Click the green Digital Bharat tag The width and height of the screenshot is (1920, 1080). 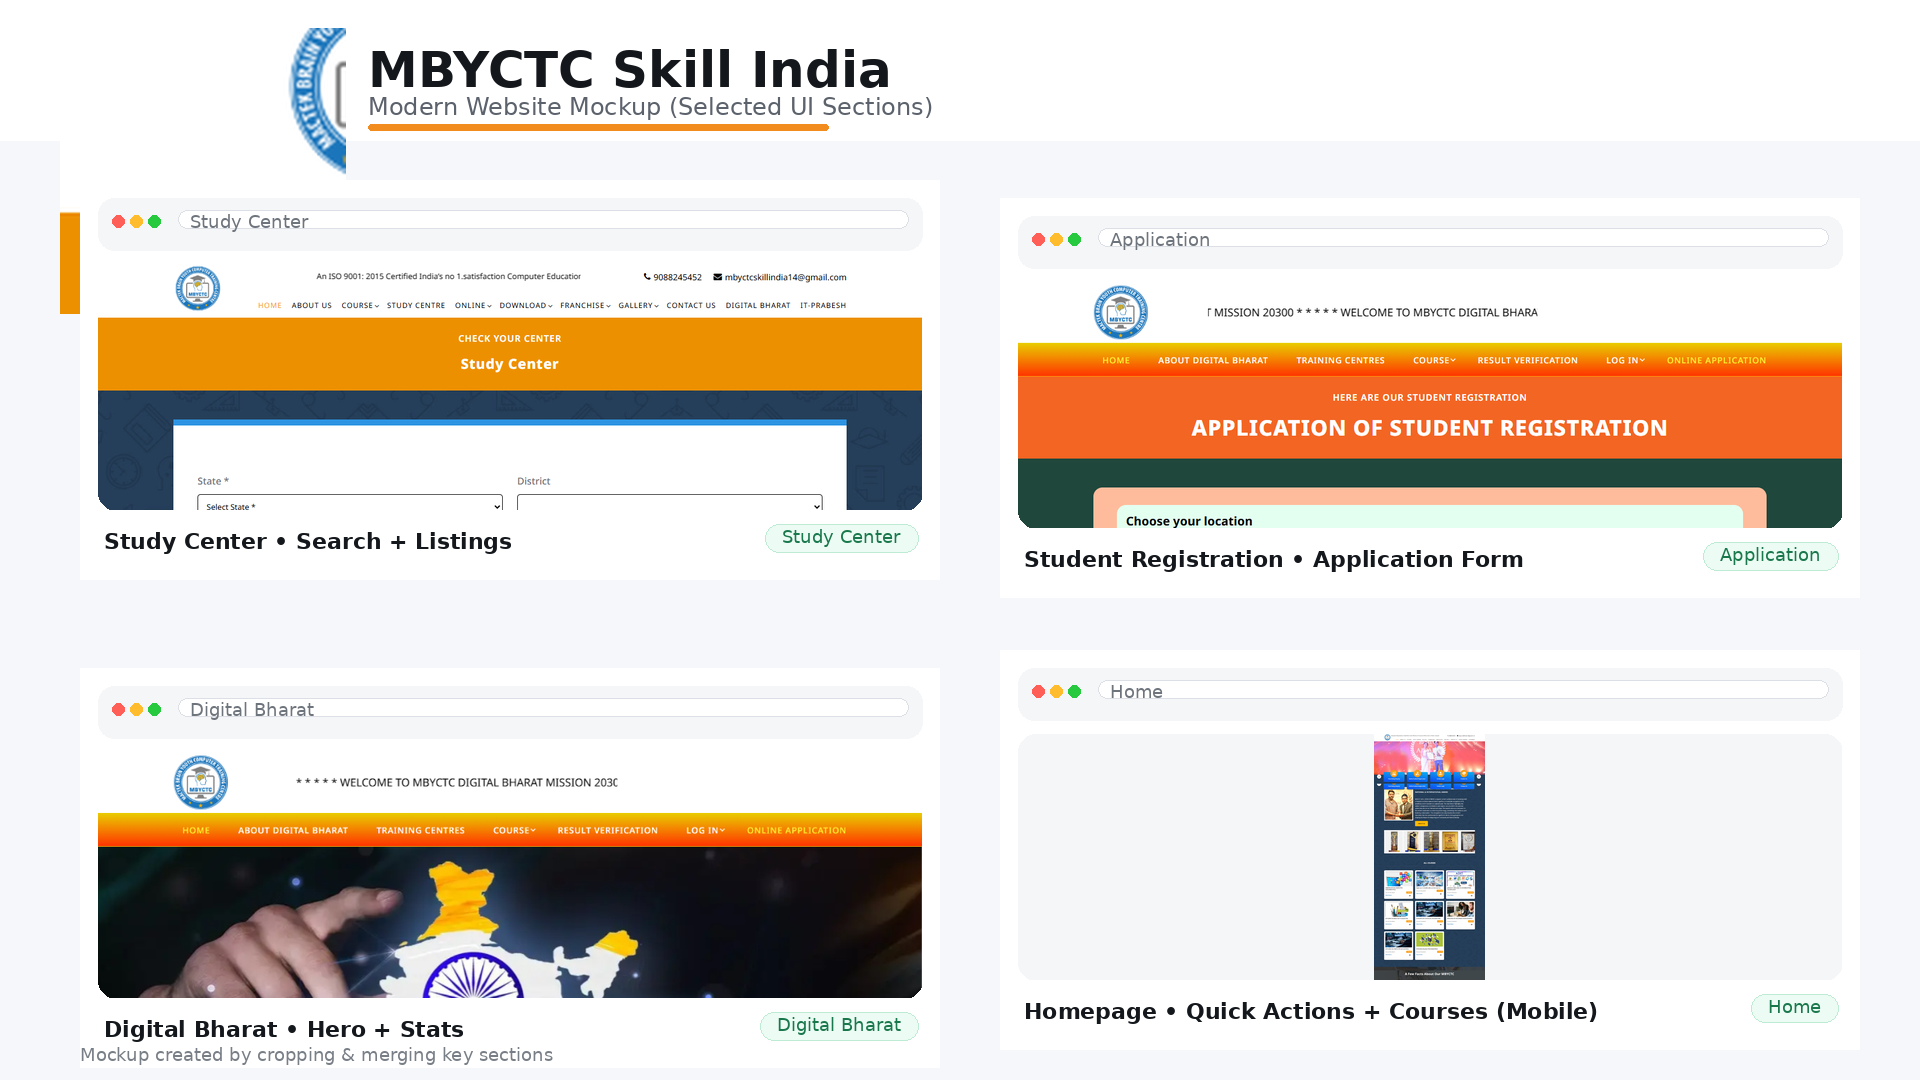click(x=839, y=1026)
